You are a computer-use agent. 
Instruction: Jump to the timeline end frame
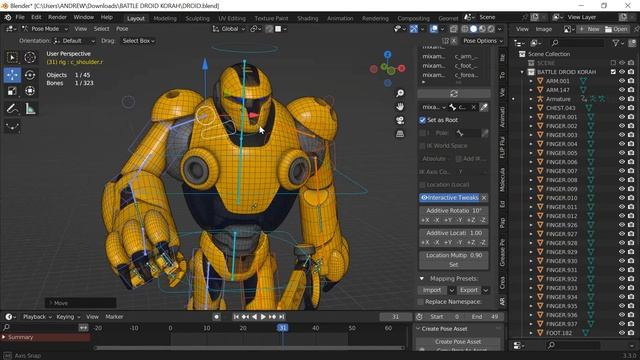tap(282, 317)
